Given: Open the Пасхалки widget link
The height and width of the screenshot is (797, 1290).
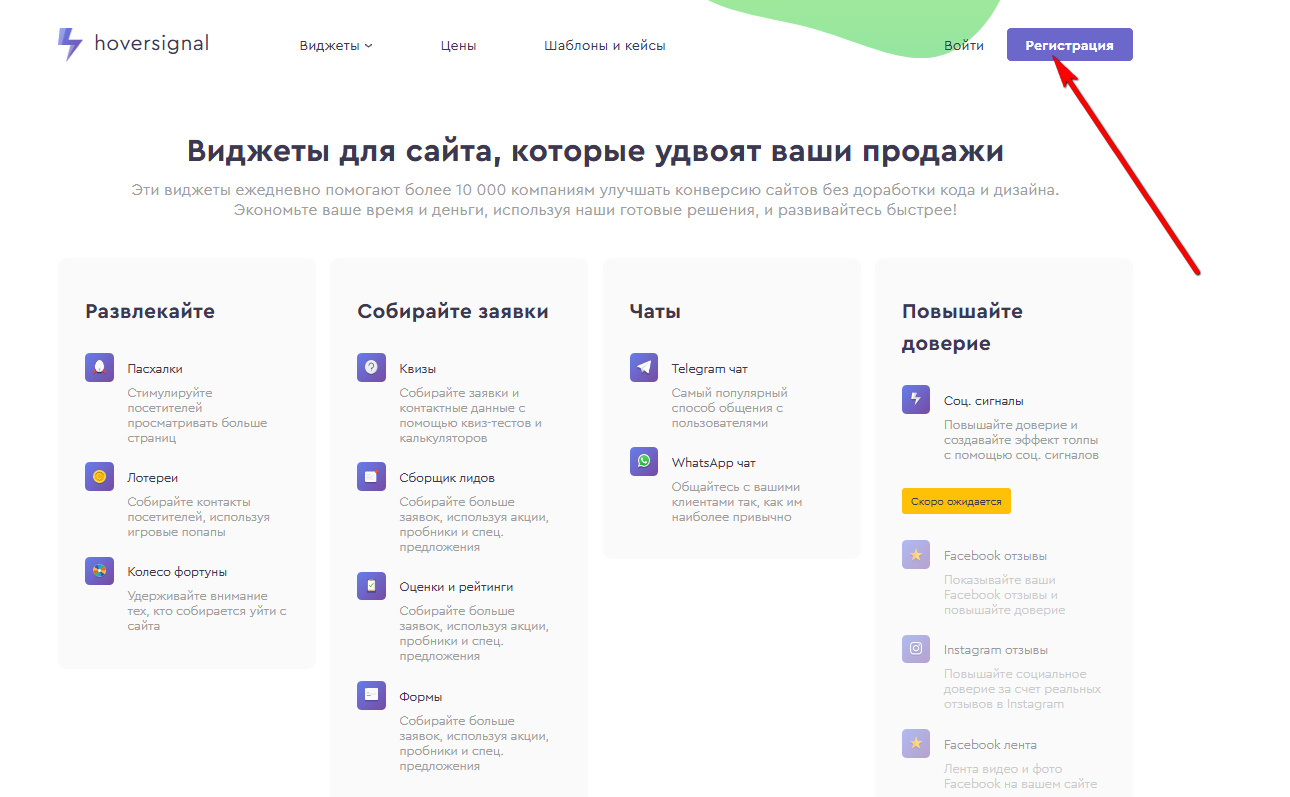Looking at the screenshot, I should (155, 369).
